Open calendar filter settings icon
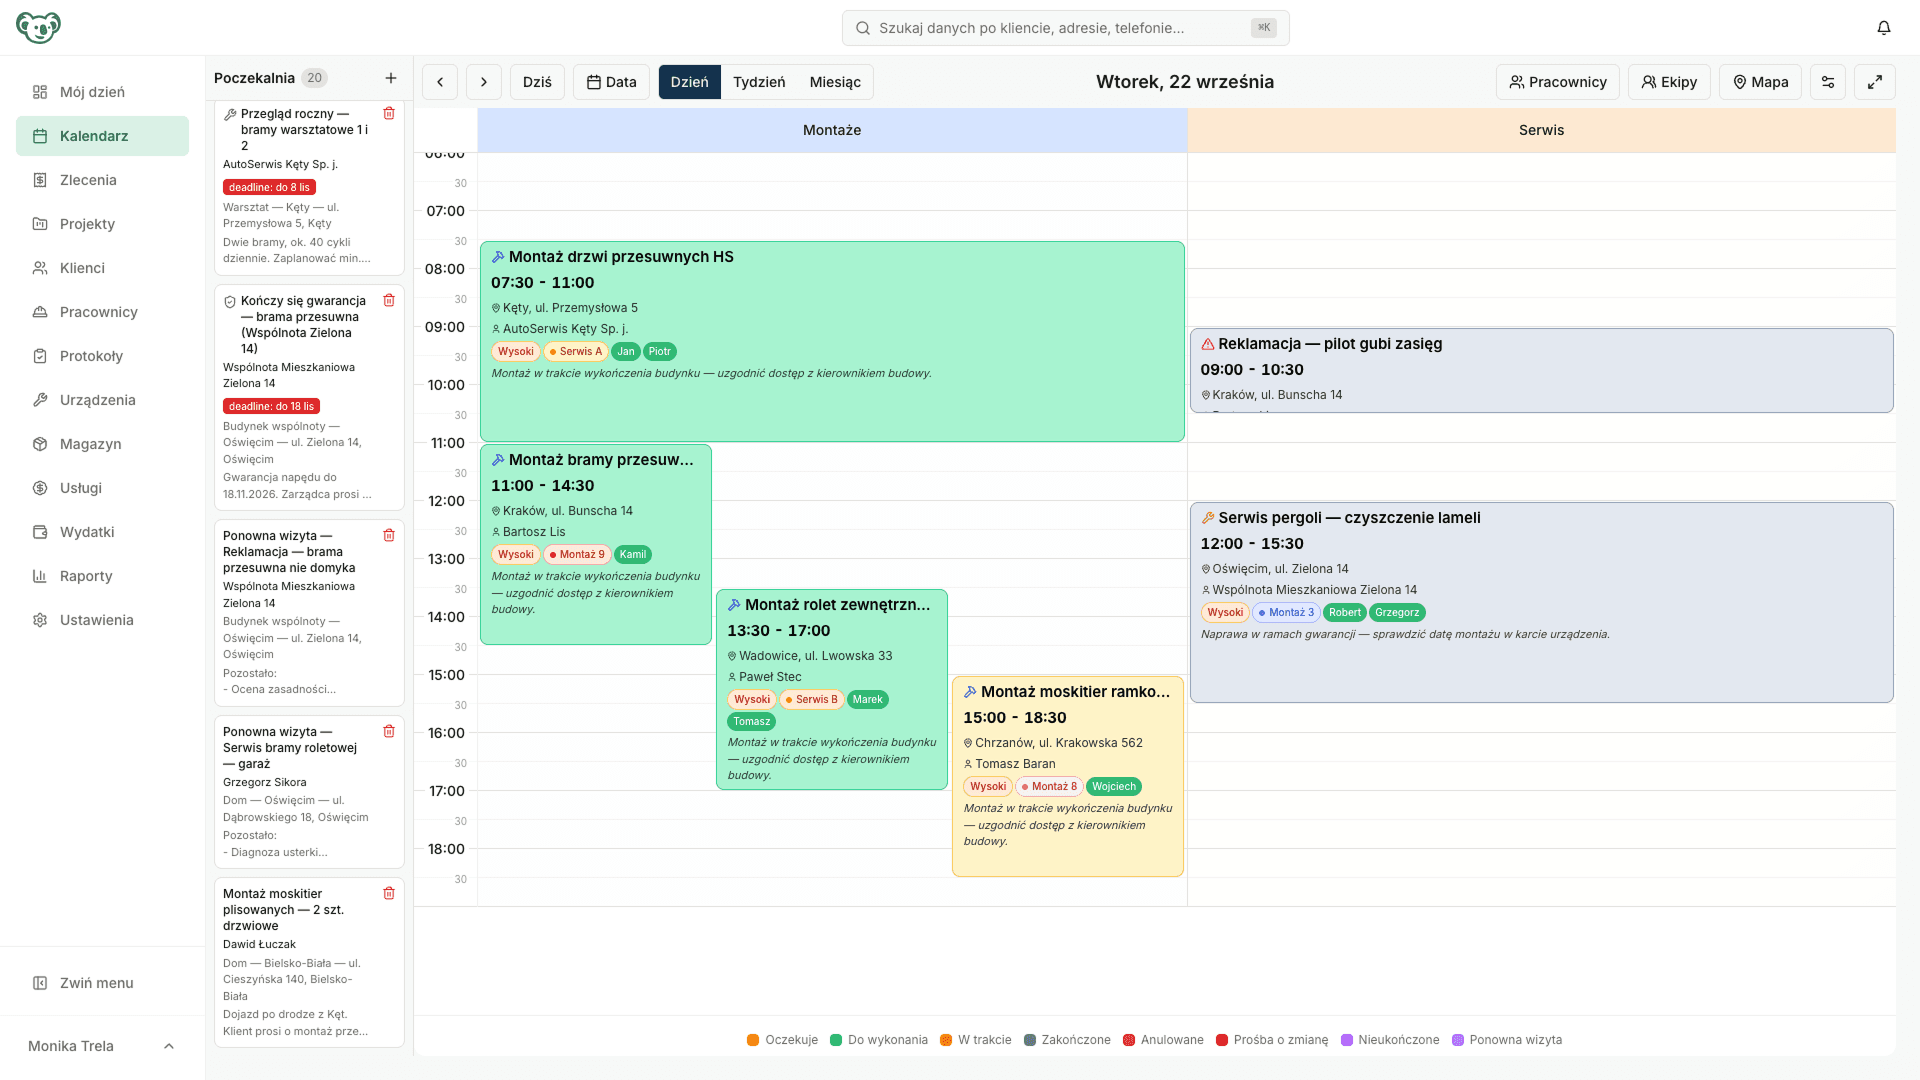The width and height of the screenshot is (1920, 1080). pos(1828,82)
